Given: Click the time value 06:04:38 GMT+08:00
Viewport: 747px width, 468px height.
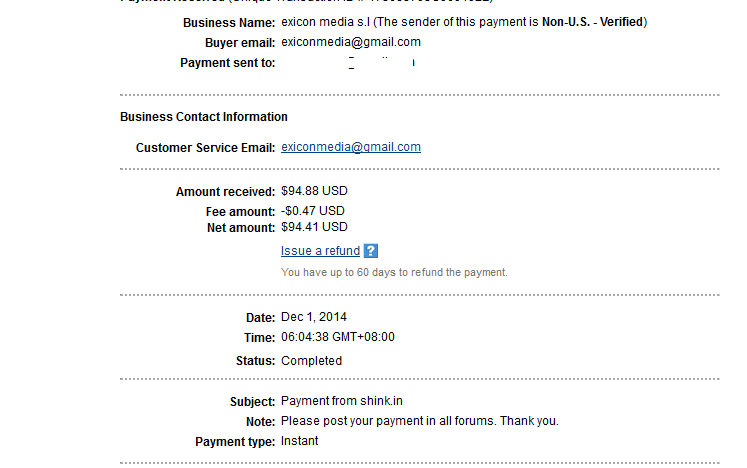Looking at the screenshot, I should tap(338, 337).
